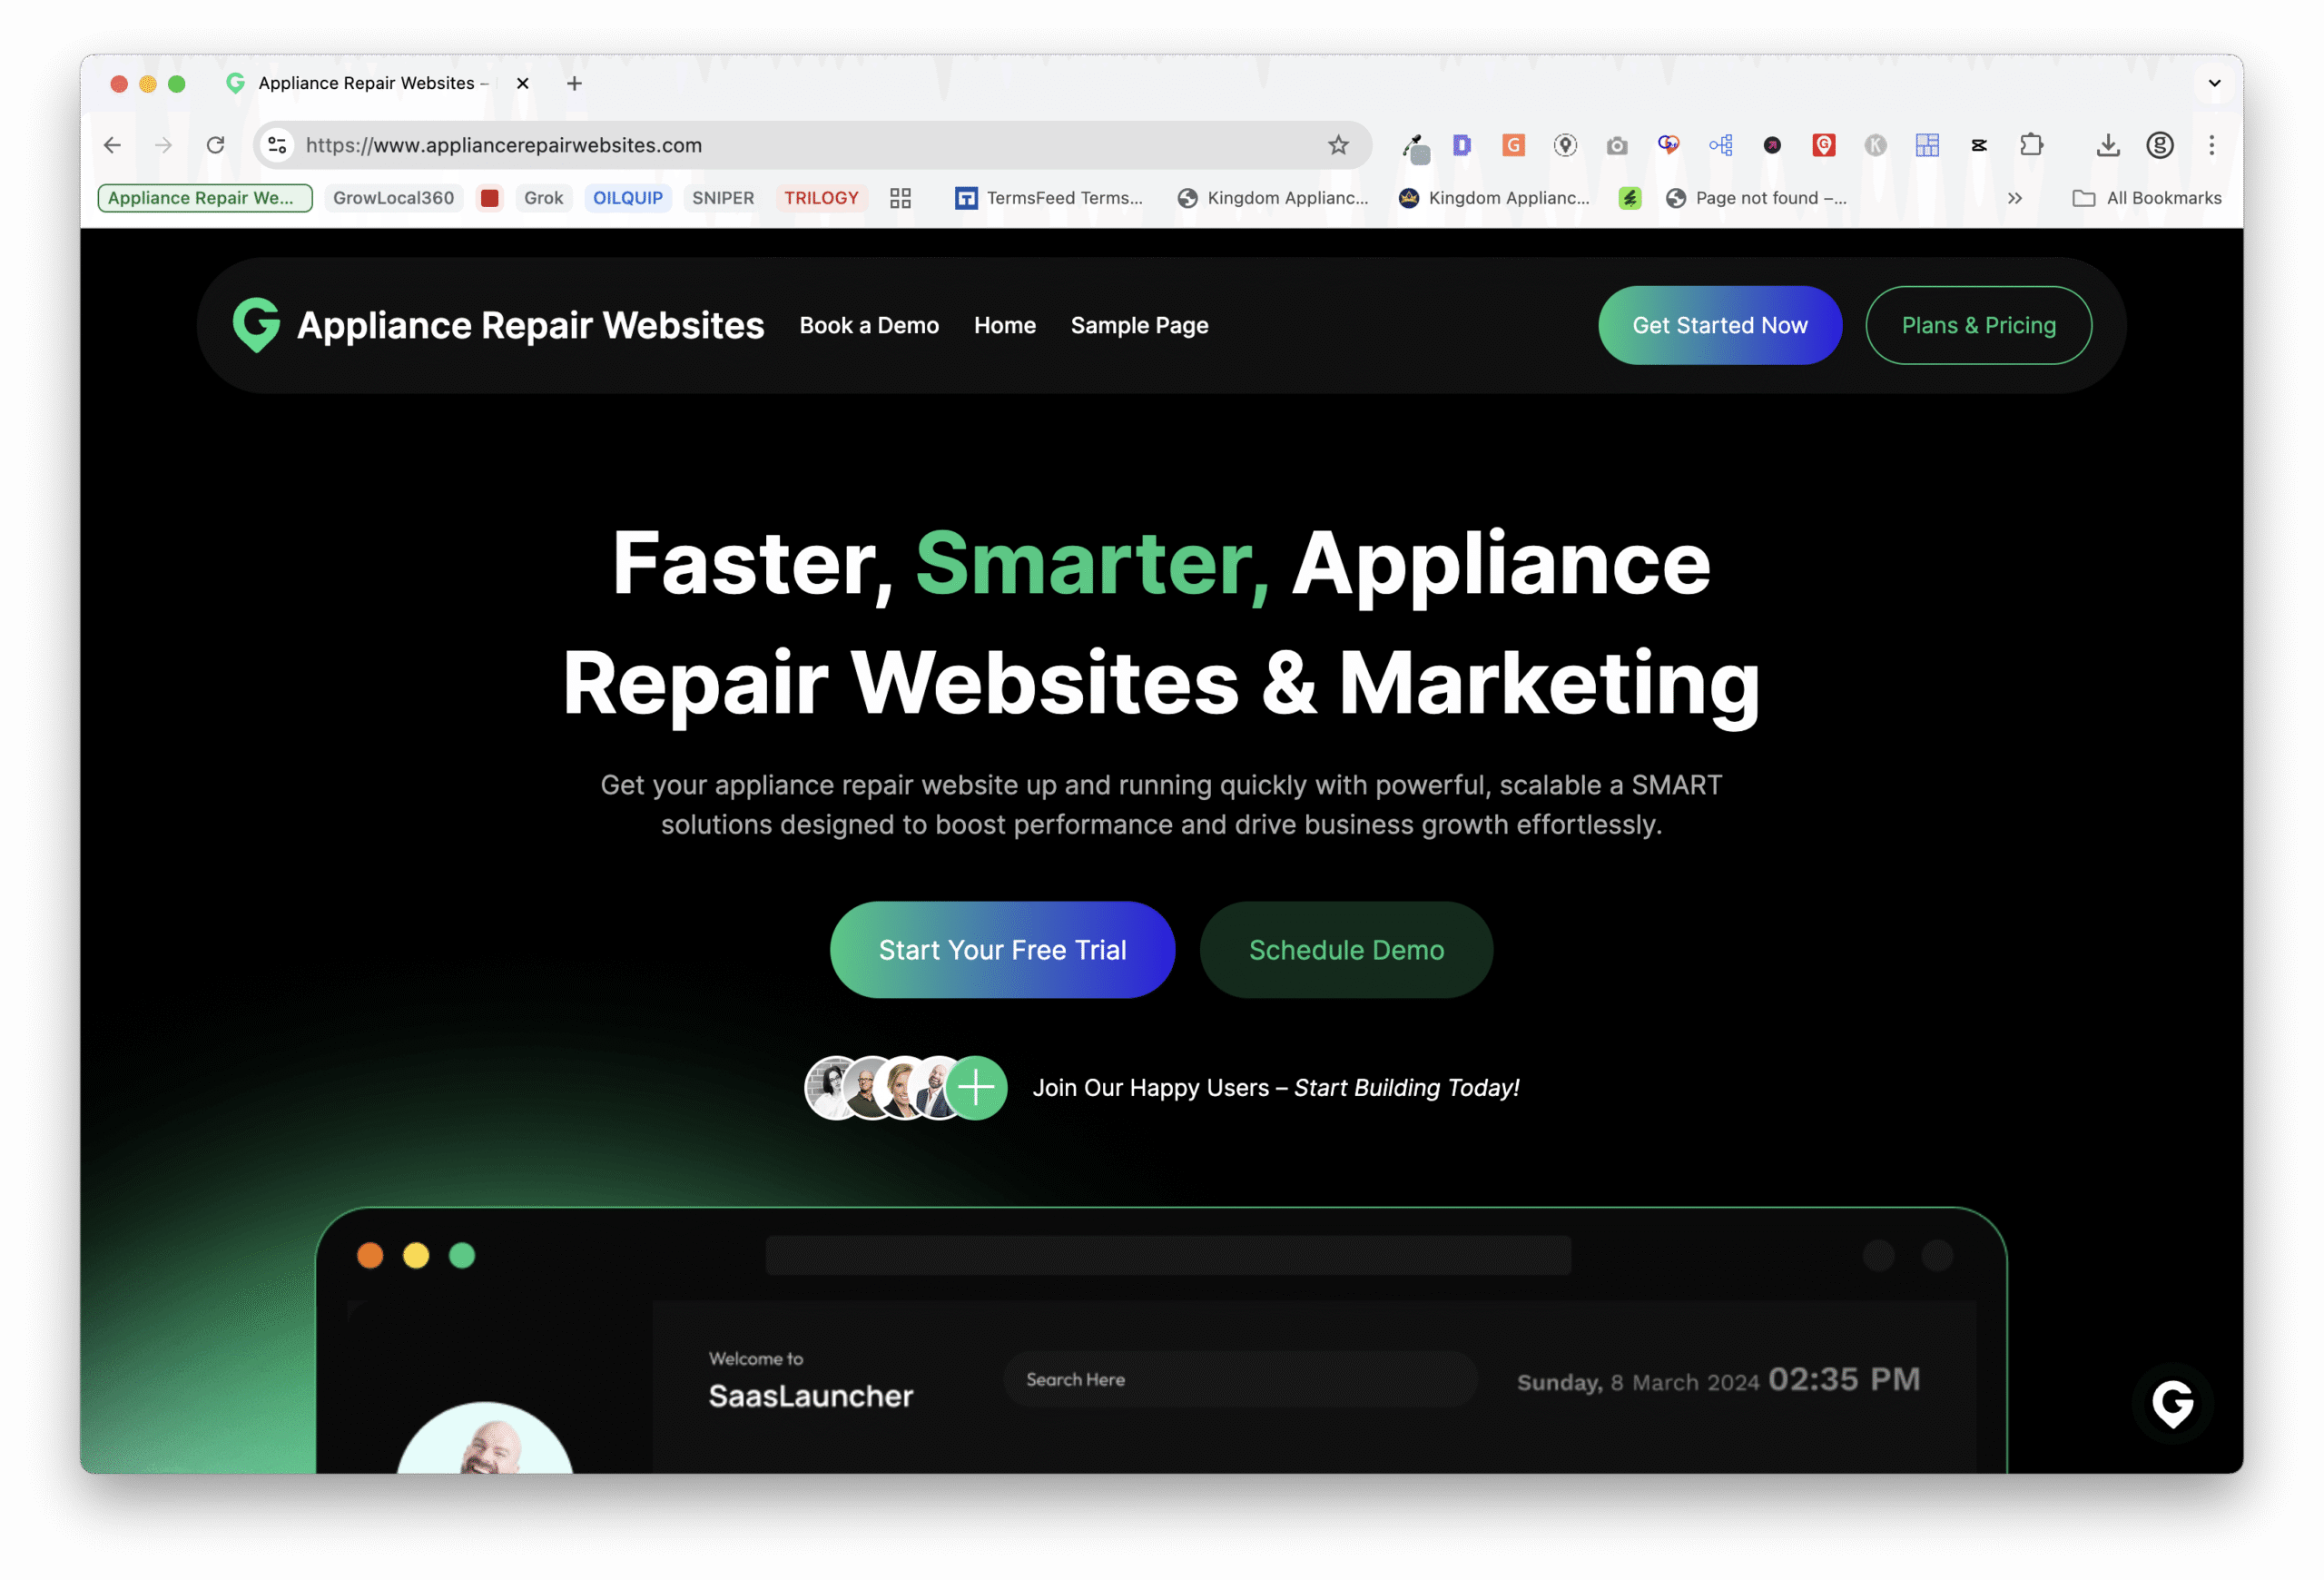This screenshot has height=1580, width=2324.
Task: Expand hidden bookmarks with double chevron
Action: point(2015,198)
